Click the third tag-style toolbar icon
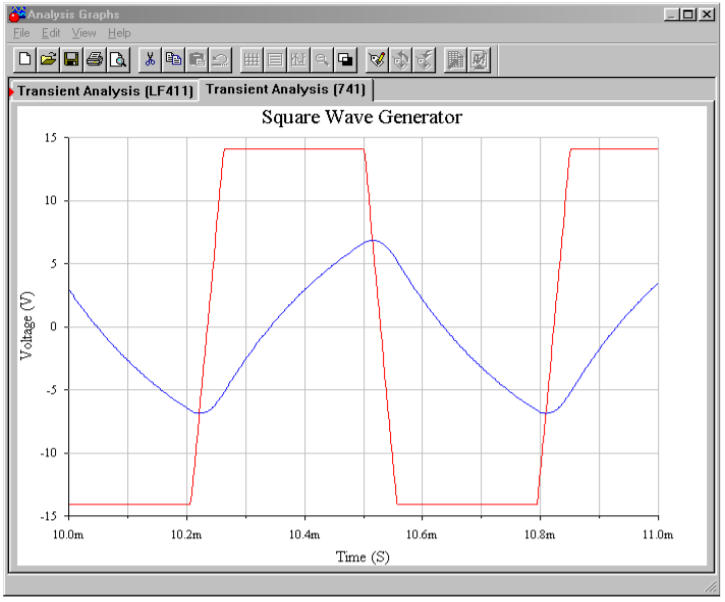 pos(424,60)
